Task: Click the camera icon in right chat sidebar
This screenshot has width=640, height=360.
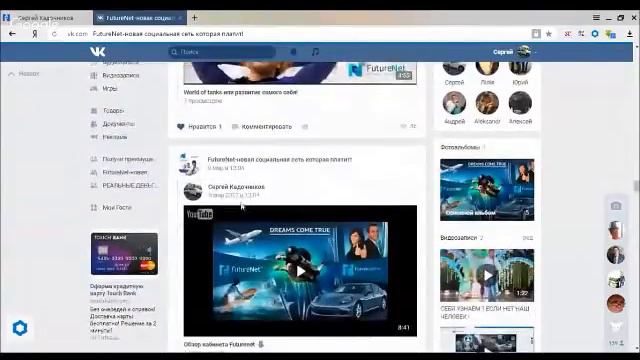Action: pyautogui.click(x=616, y=206)
